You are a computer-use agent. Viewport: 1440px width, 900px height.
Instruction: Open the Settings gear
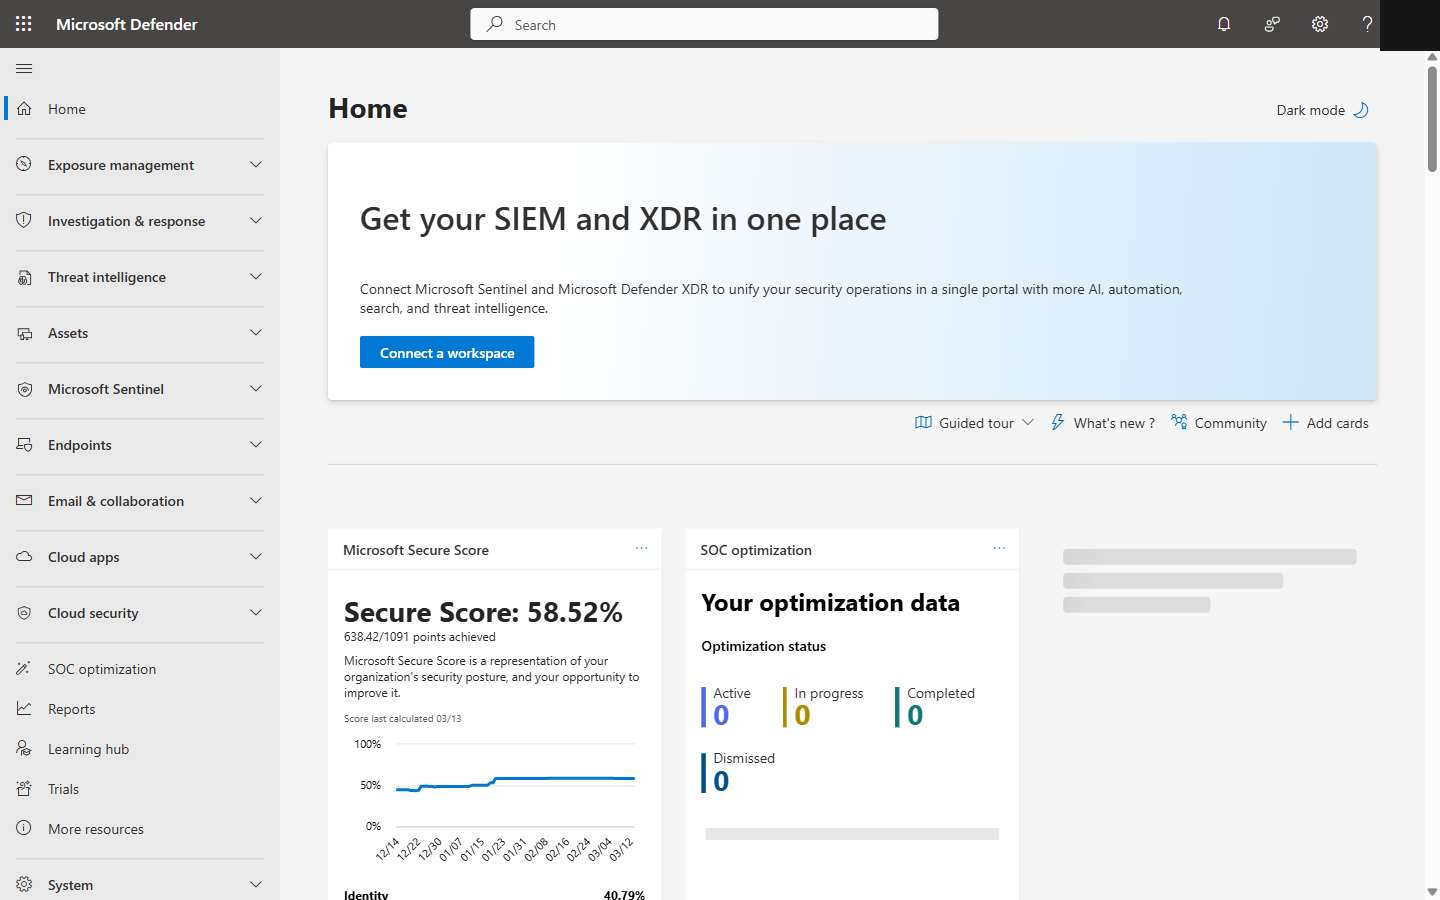point(1319,23)
